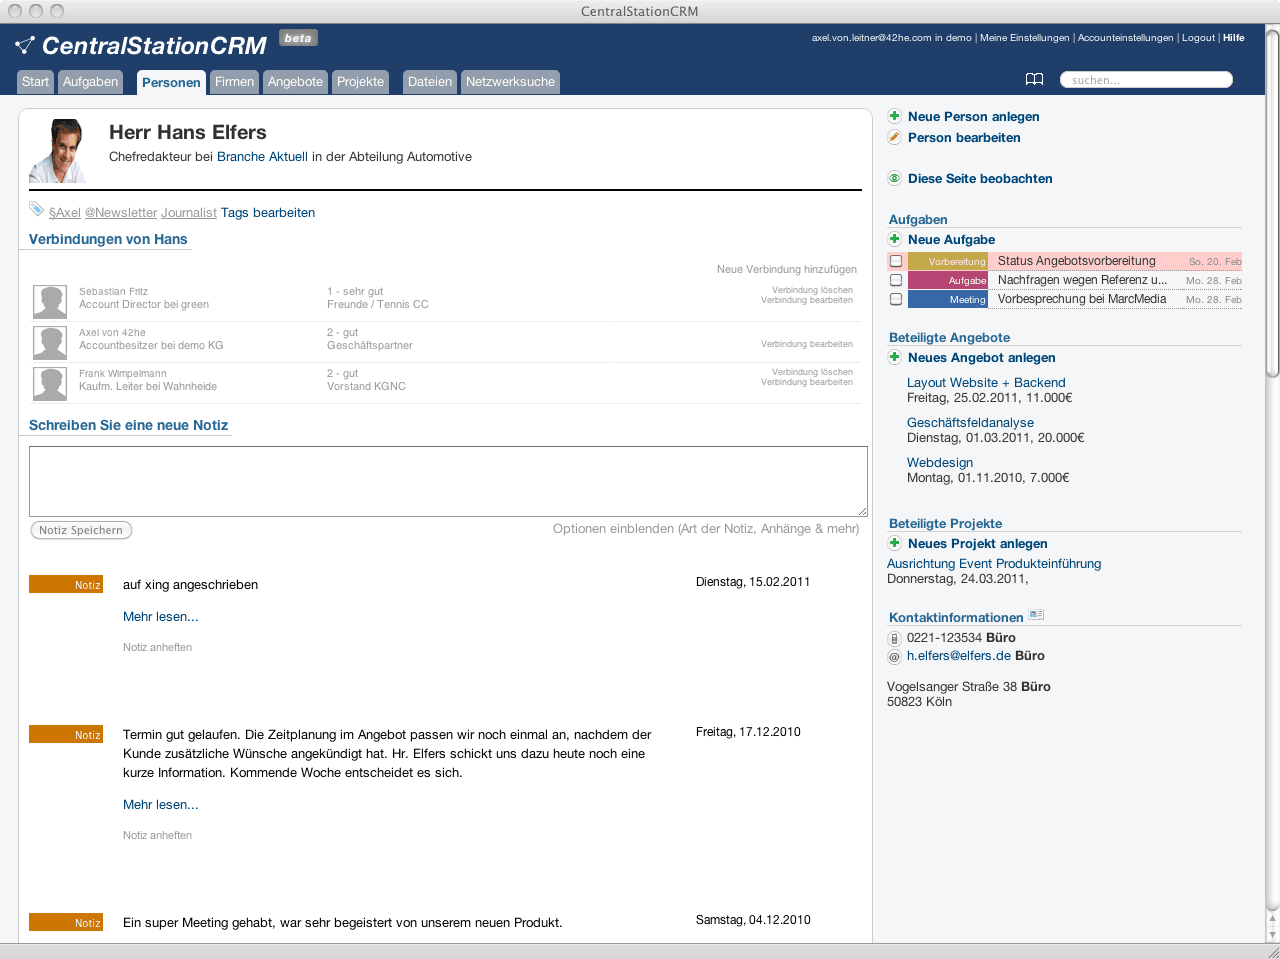Click the eye icon for Diese Seite beobachten
Image resolution: width=1280 pixels, height=959 pixels.
click(x=895, y=178)
